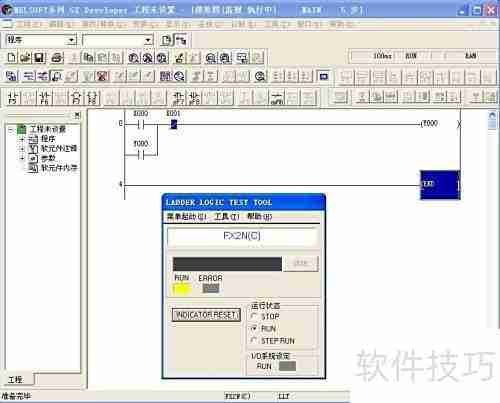Select STOP run state radio button

point(254,316)
